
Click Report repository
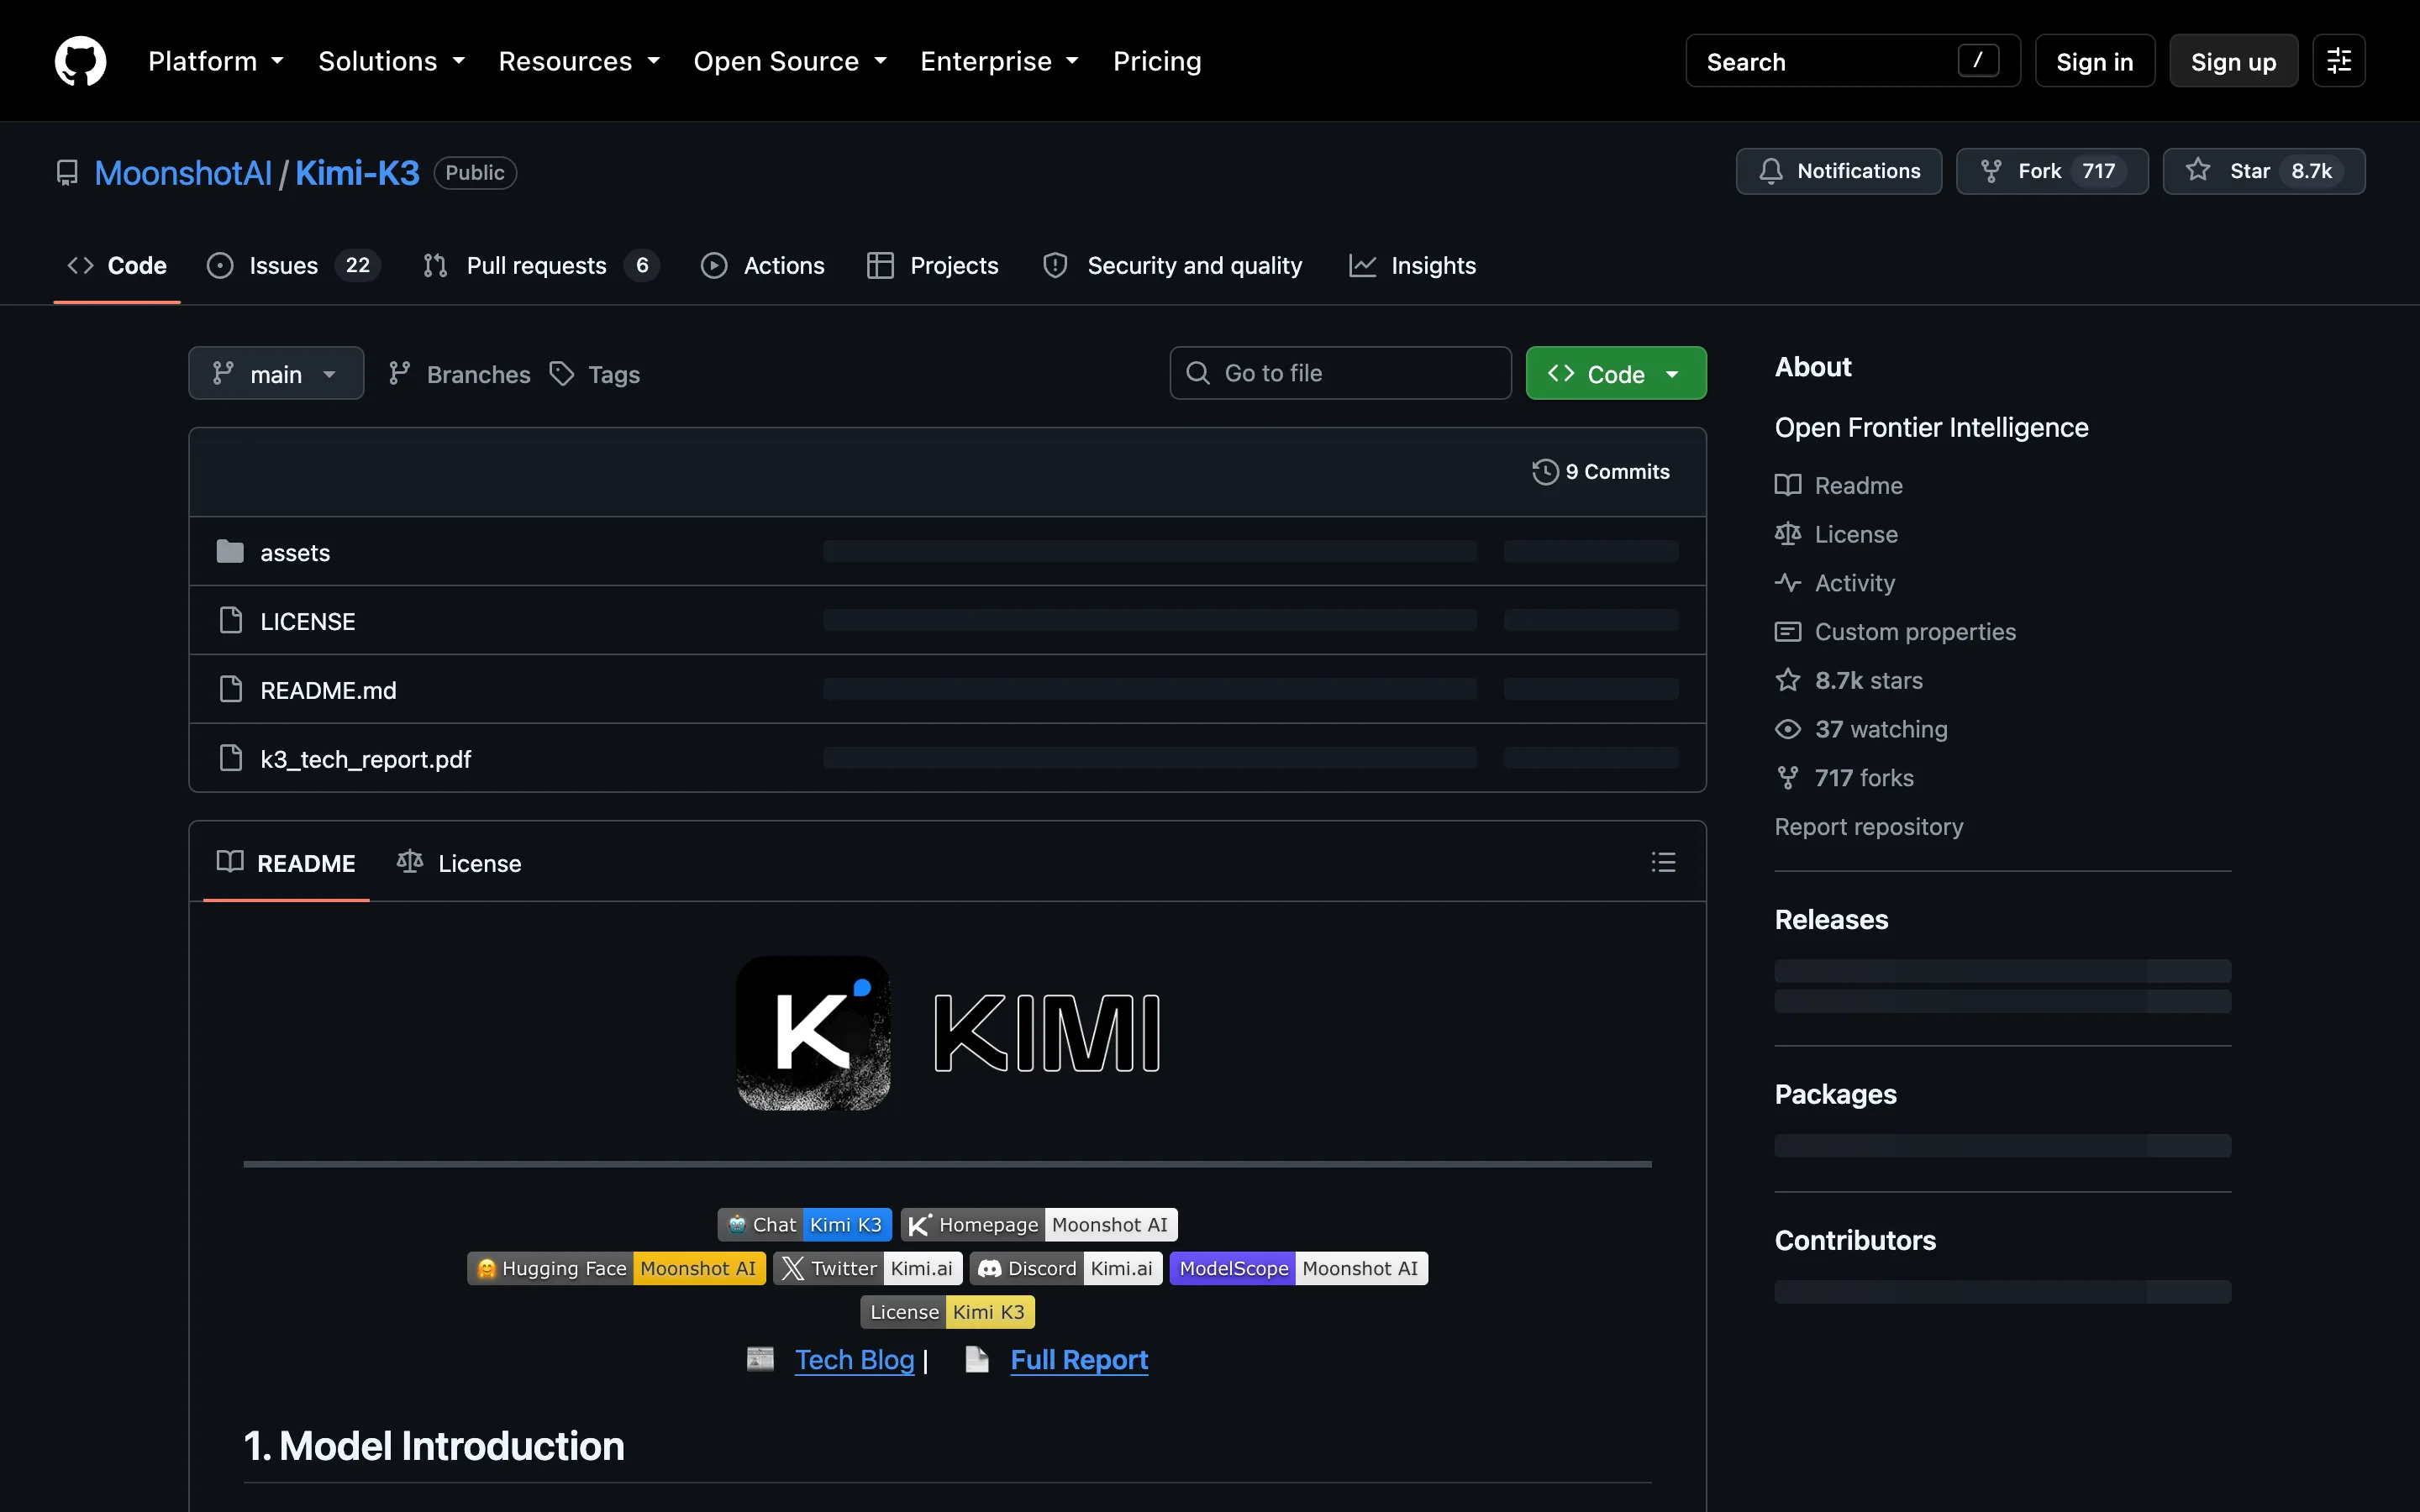(x=1868, y=826)
